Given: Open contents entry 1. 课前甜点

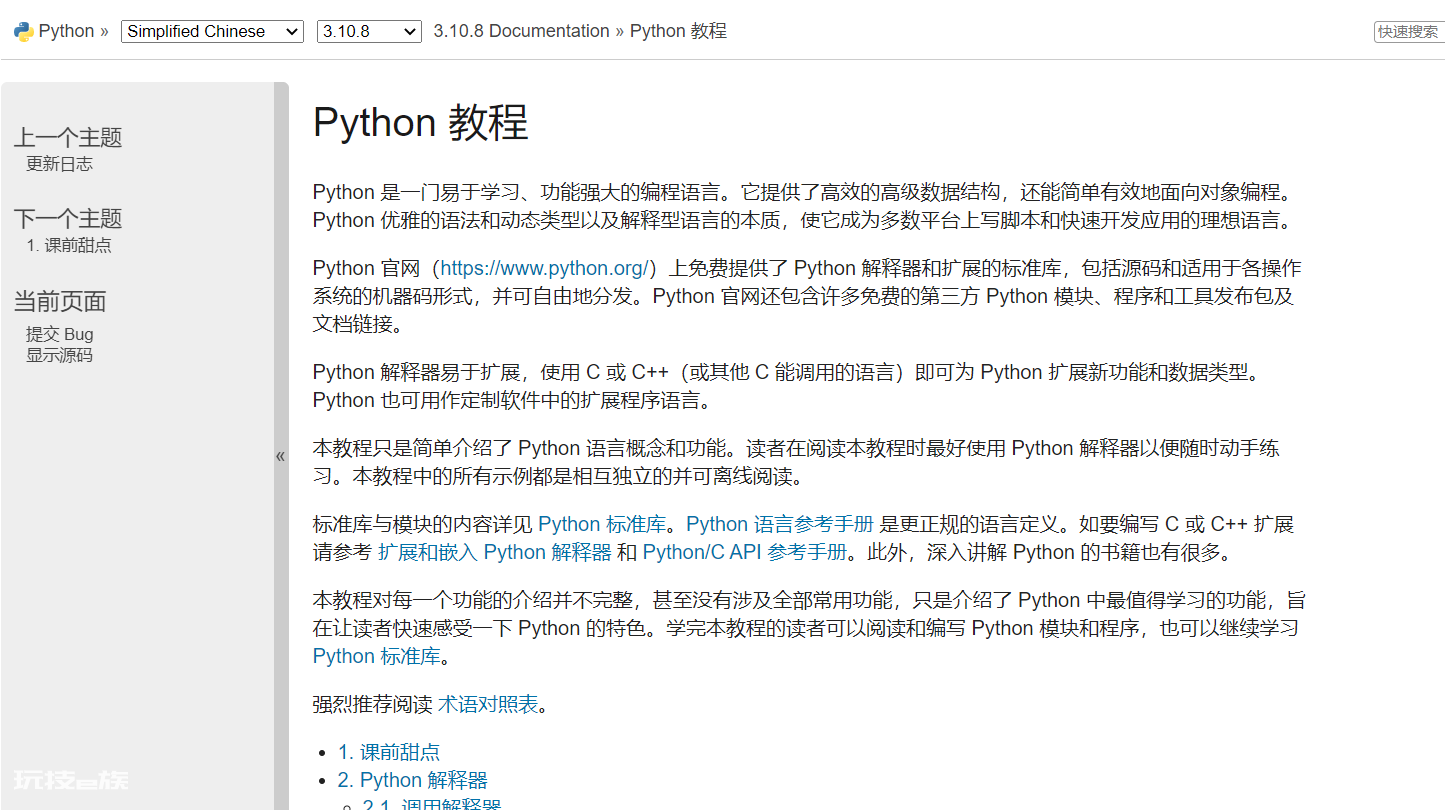Looking at the screenshot, I should [389, 752].
